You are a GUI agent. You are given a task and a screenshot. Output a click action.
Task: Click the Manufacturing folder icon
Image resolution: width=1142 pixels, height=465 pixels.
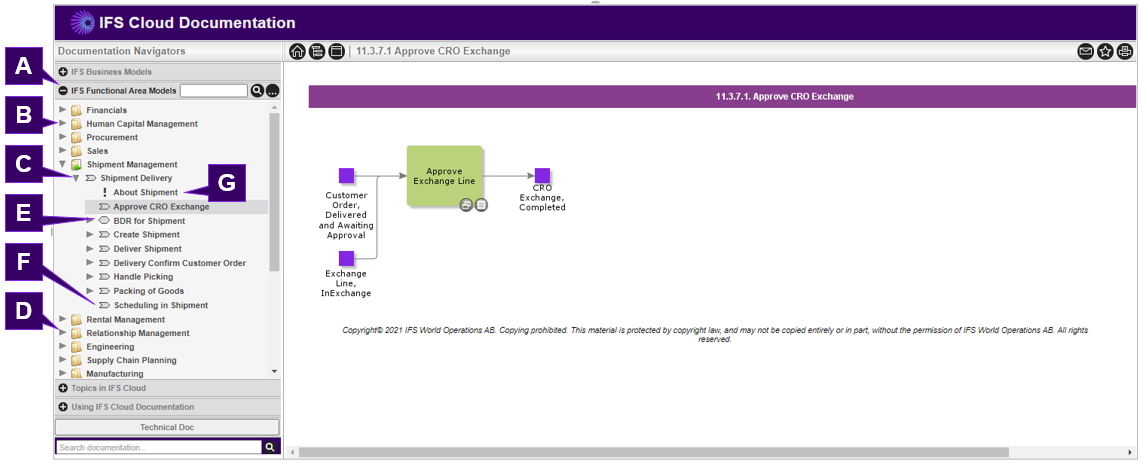tap(76, 374)
